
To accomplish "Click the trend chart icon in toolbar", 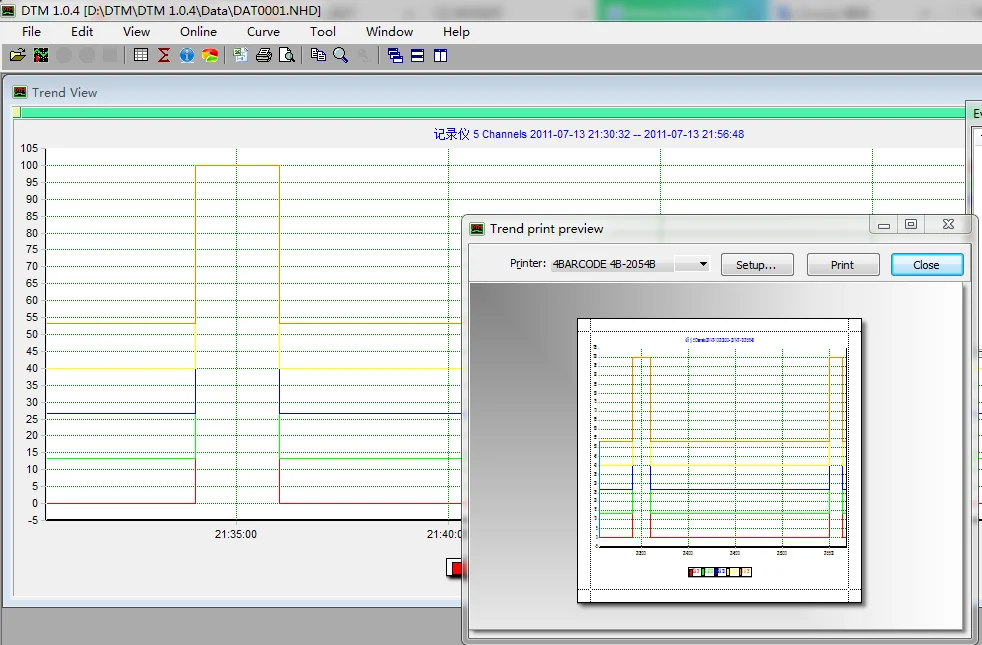I will click(x=41, y=55).
